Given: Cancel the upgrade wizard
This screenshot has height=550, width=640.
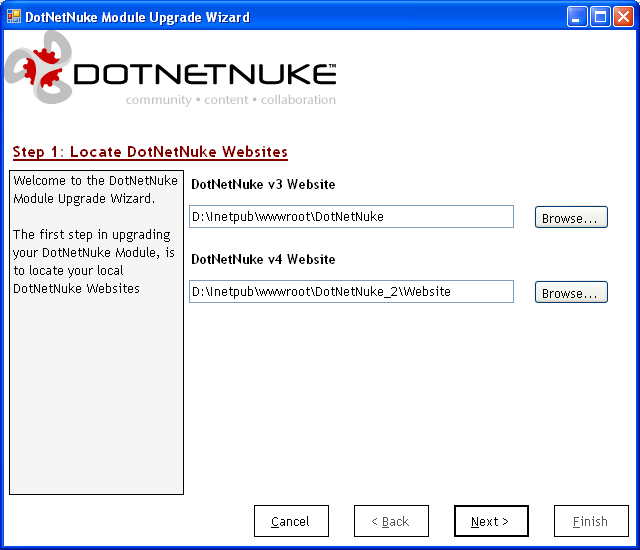Looking at the screenshot, I should point(291,521).
